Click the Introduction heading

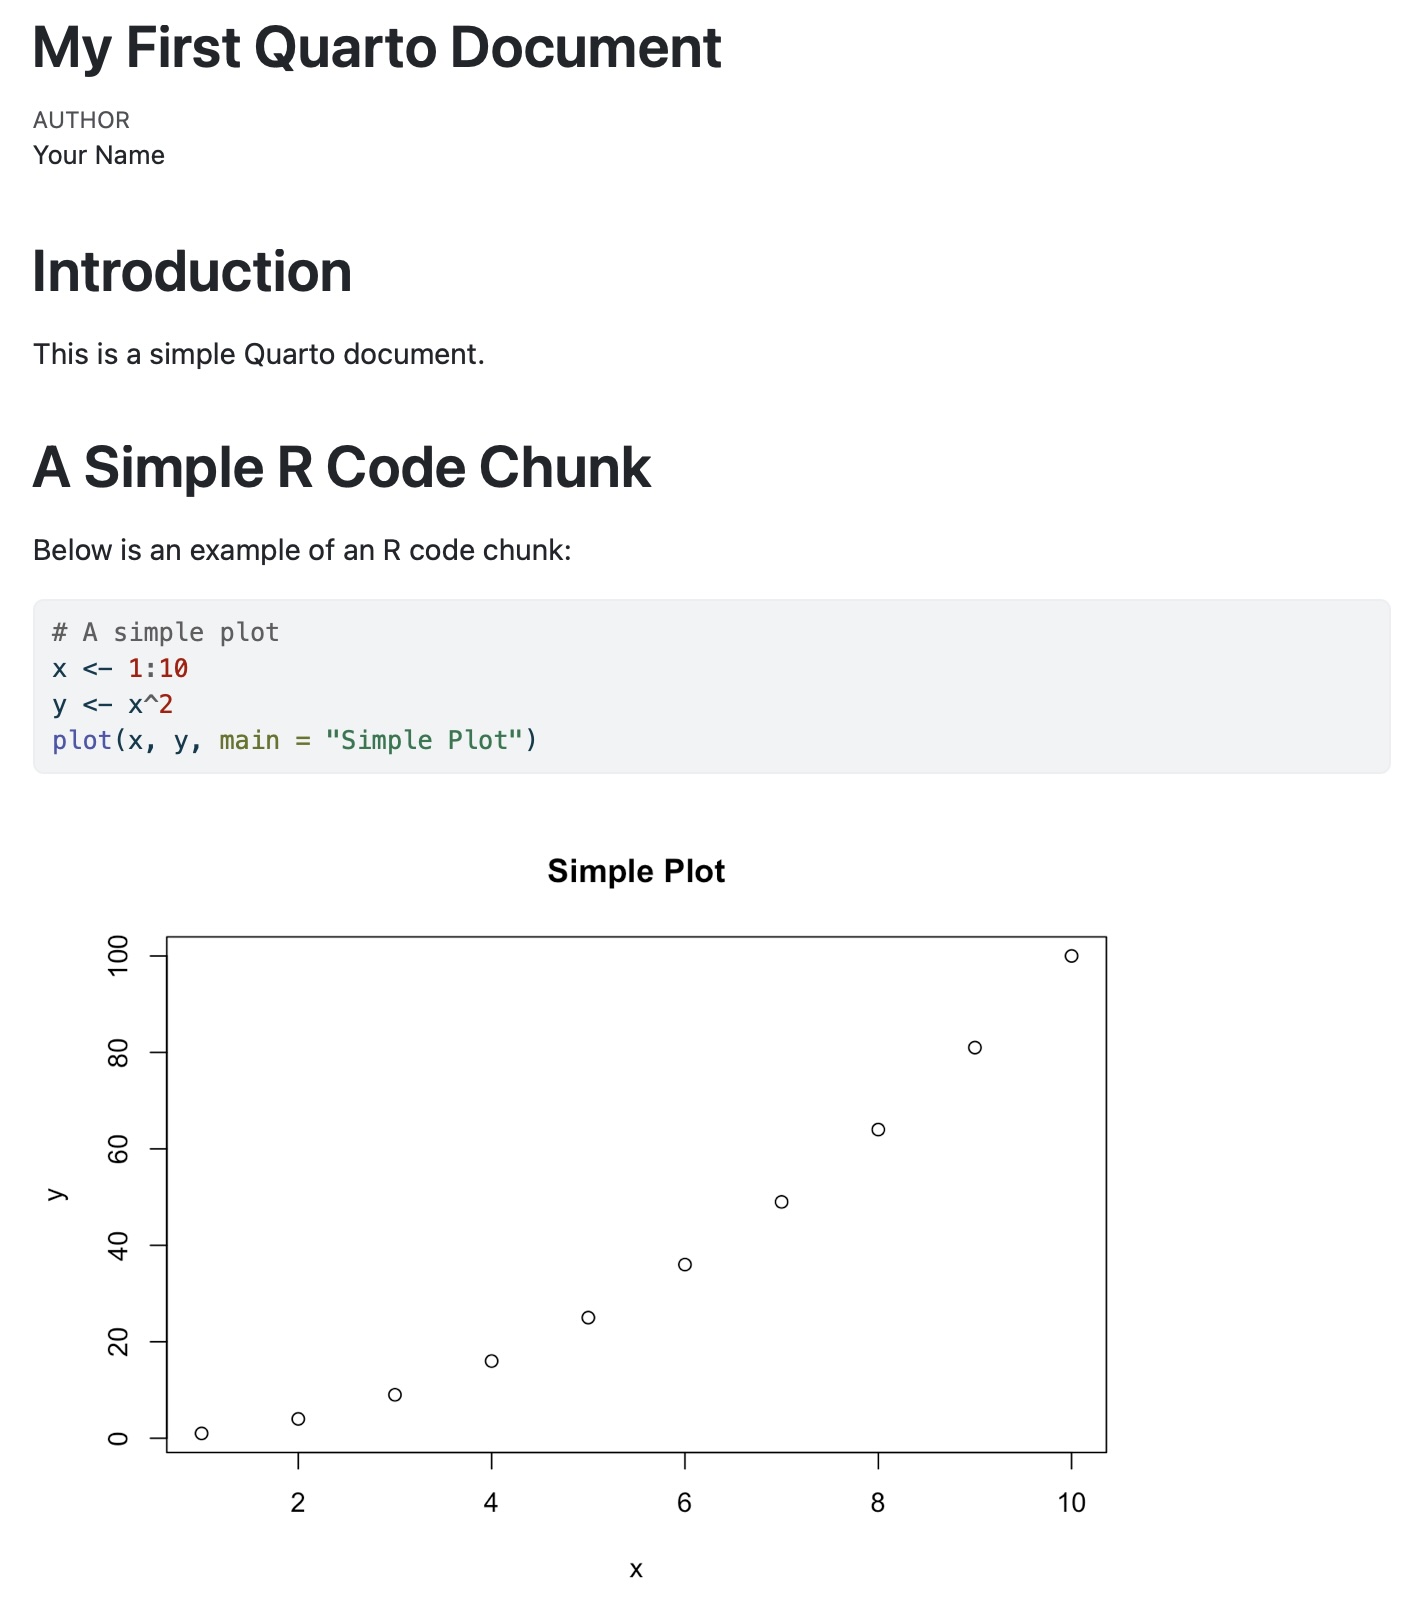(192, 271)
